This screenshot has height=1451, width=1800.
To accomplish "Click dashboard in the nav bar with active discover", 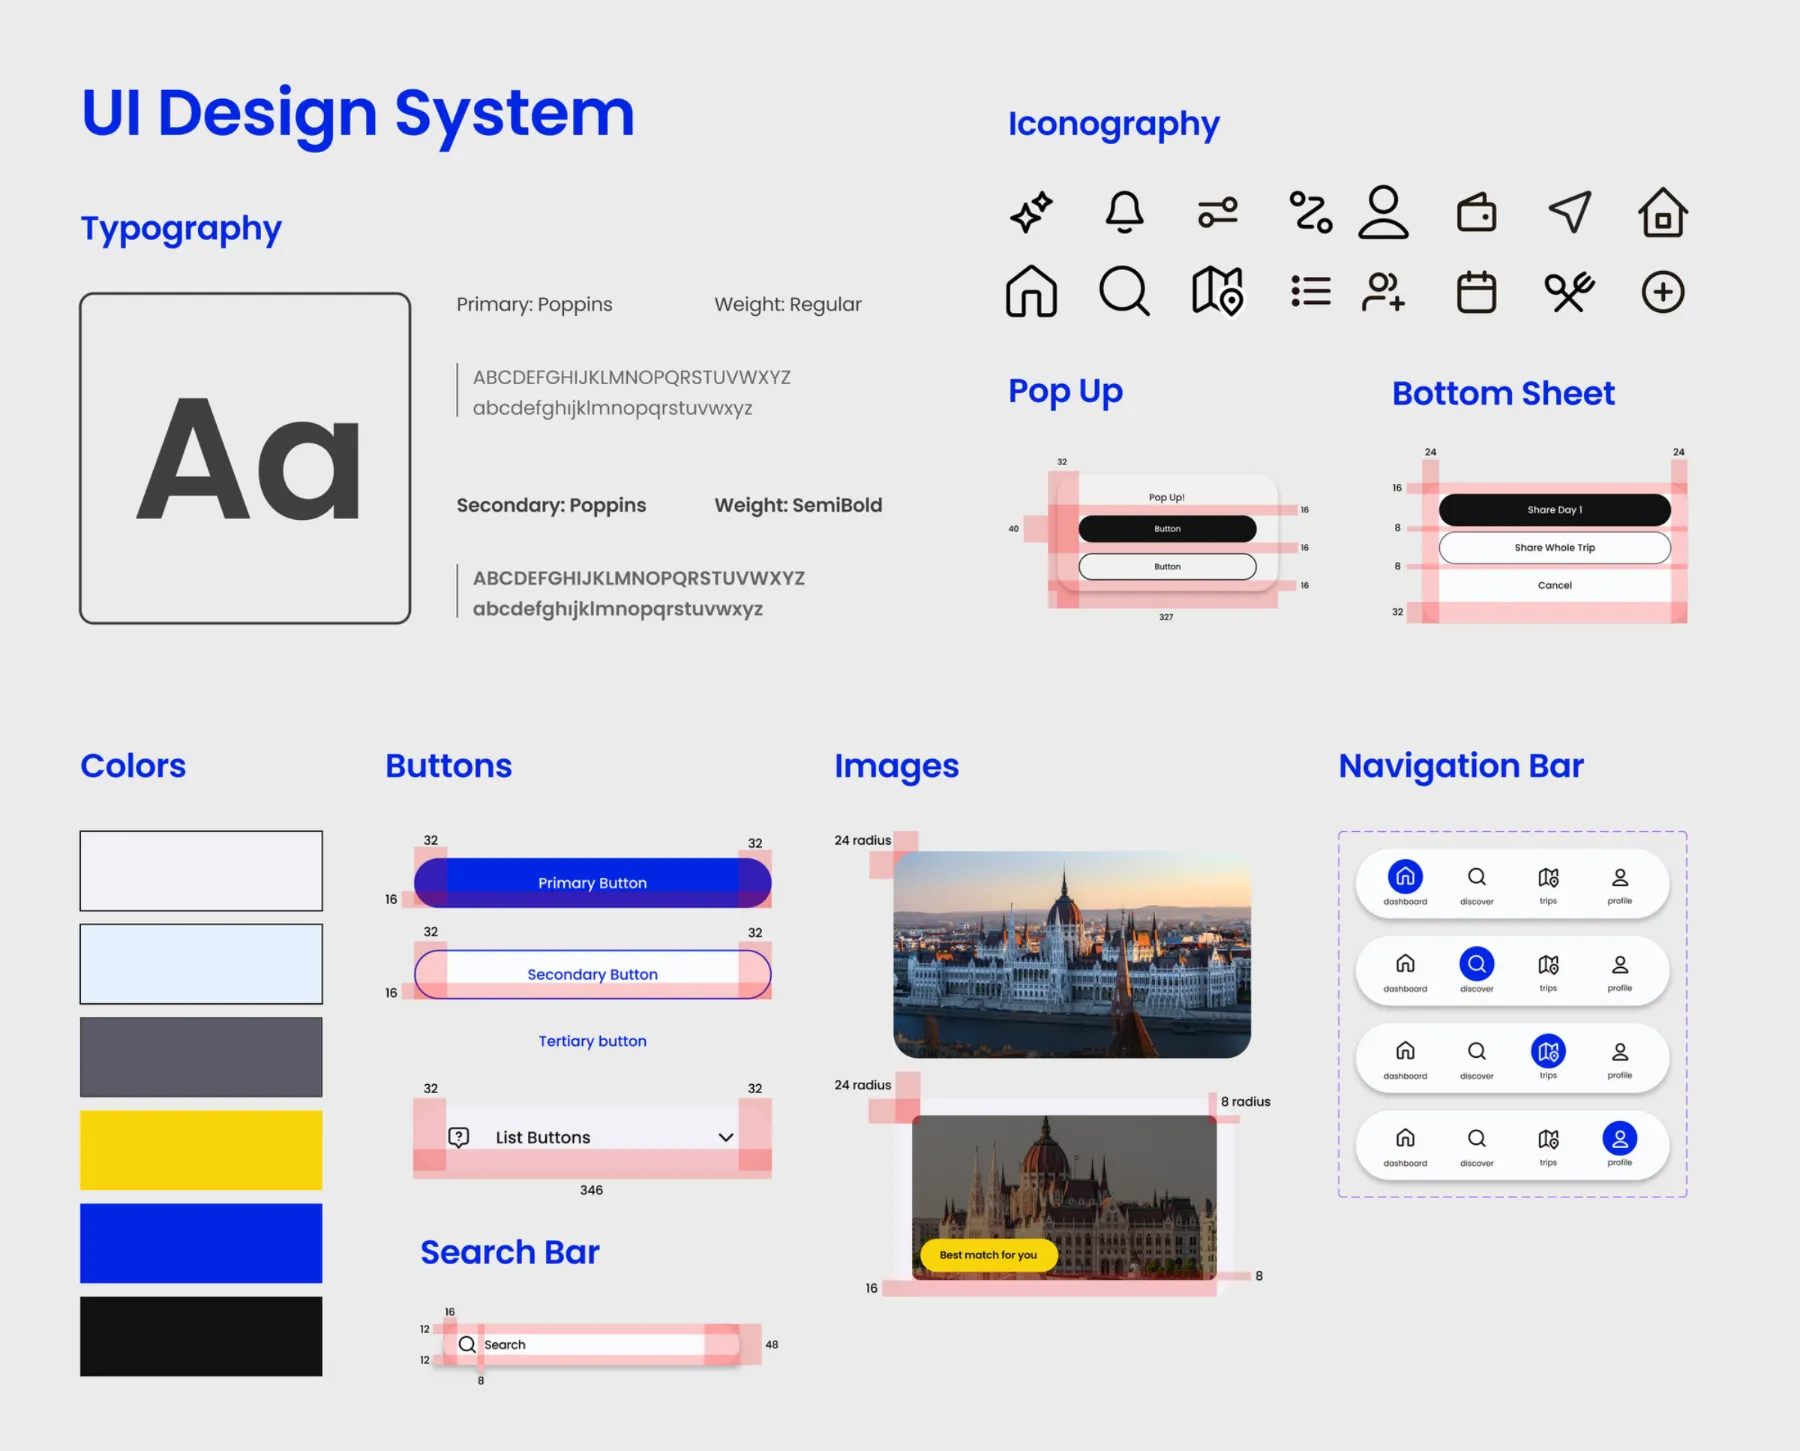I will [x=1405, y=971].
